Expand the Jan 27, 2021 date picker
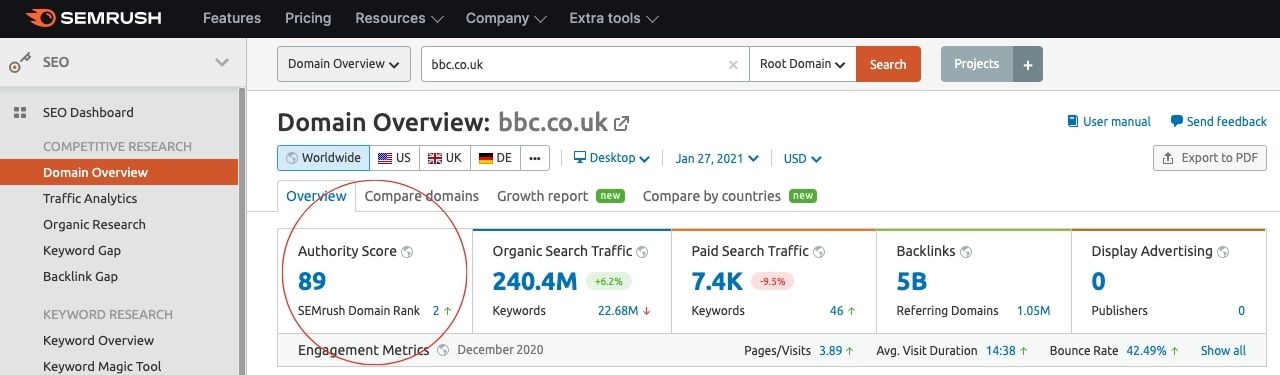1280x375 pixels. [717, 158]
